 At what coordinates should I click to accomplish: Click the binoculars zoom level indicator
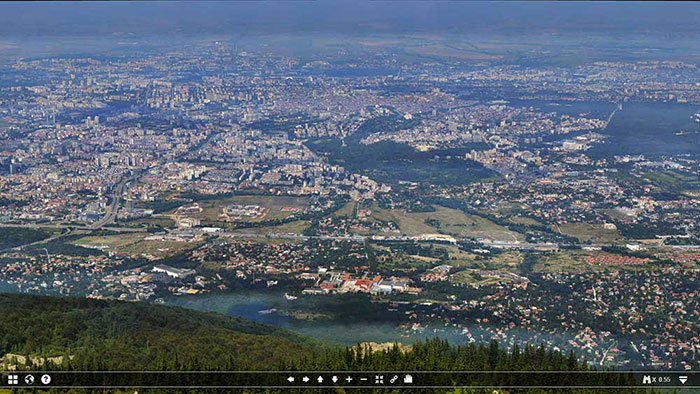click(646, 379)
